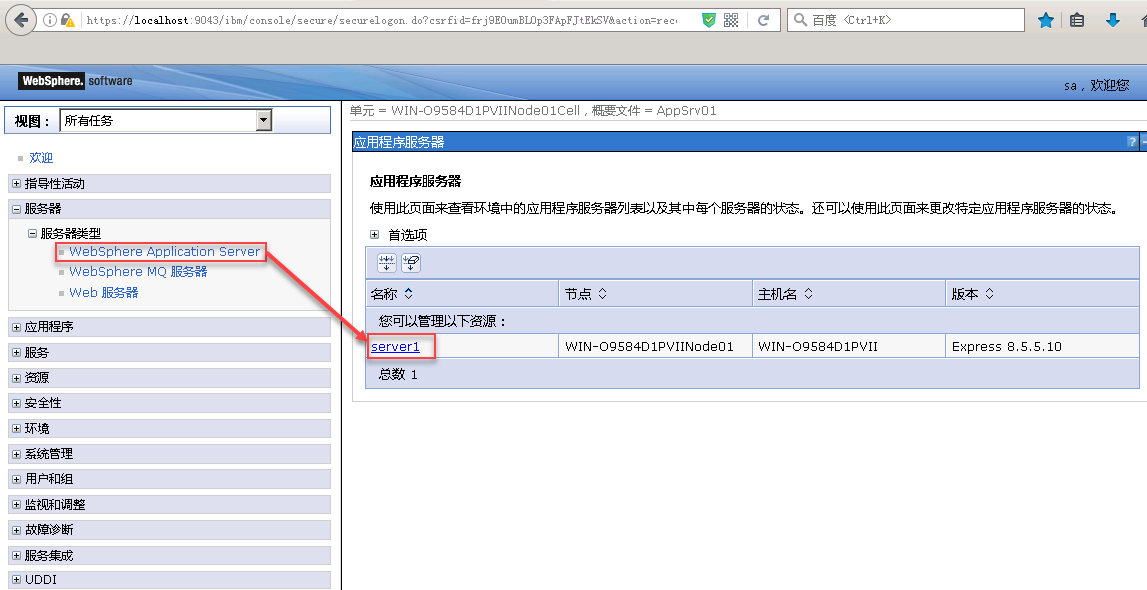Open the Web 服务器 link
Viewport: 1147px width, 590px height.
tap(104, 292)
